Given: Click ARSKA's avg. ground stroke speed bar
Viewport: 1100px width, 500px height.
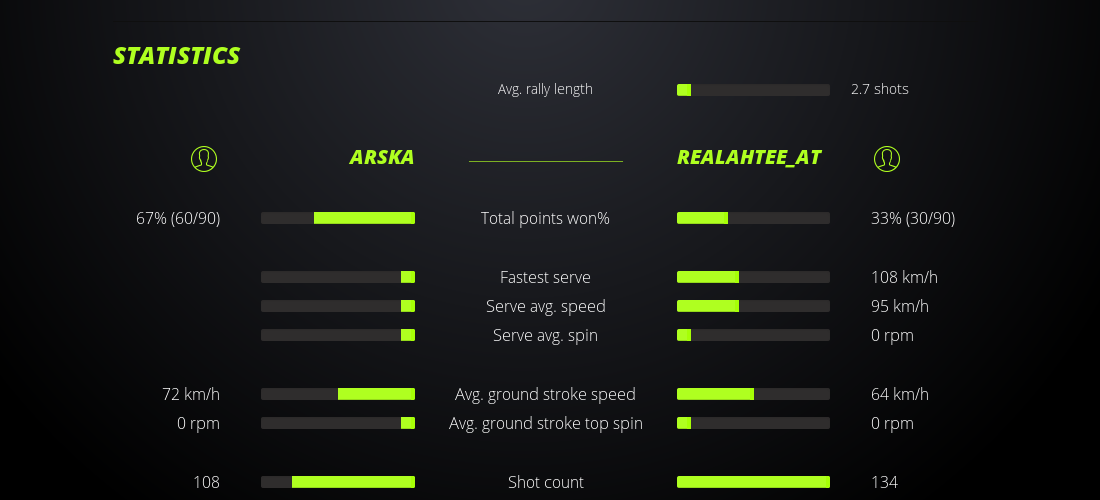Looking at the screenshot, I should tap(338, 394).
